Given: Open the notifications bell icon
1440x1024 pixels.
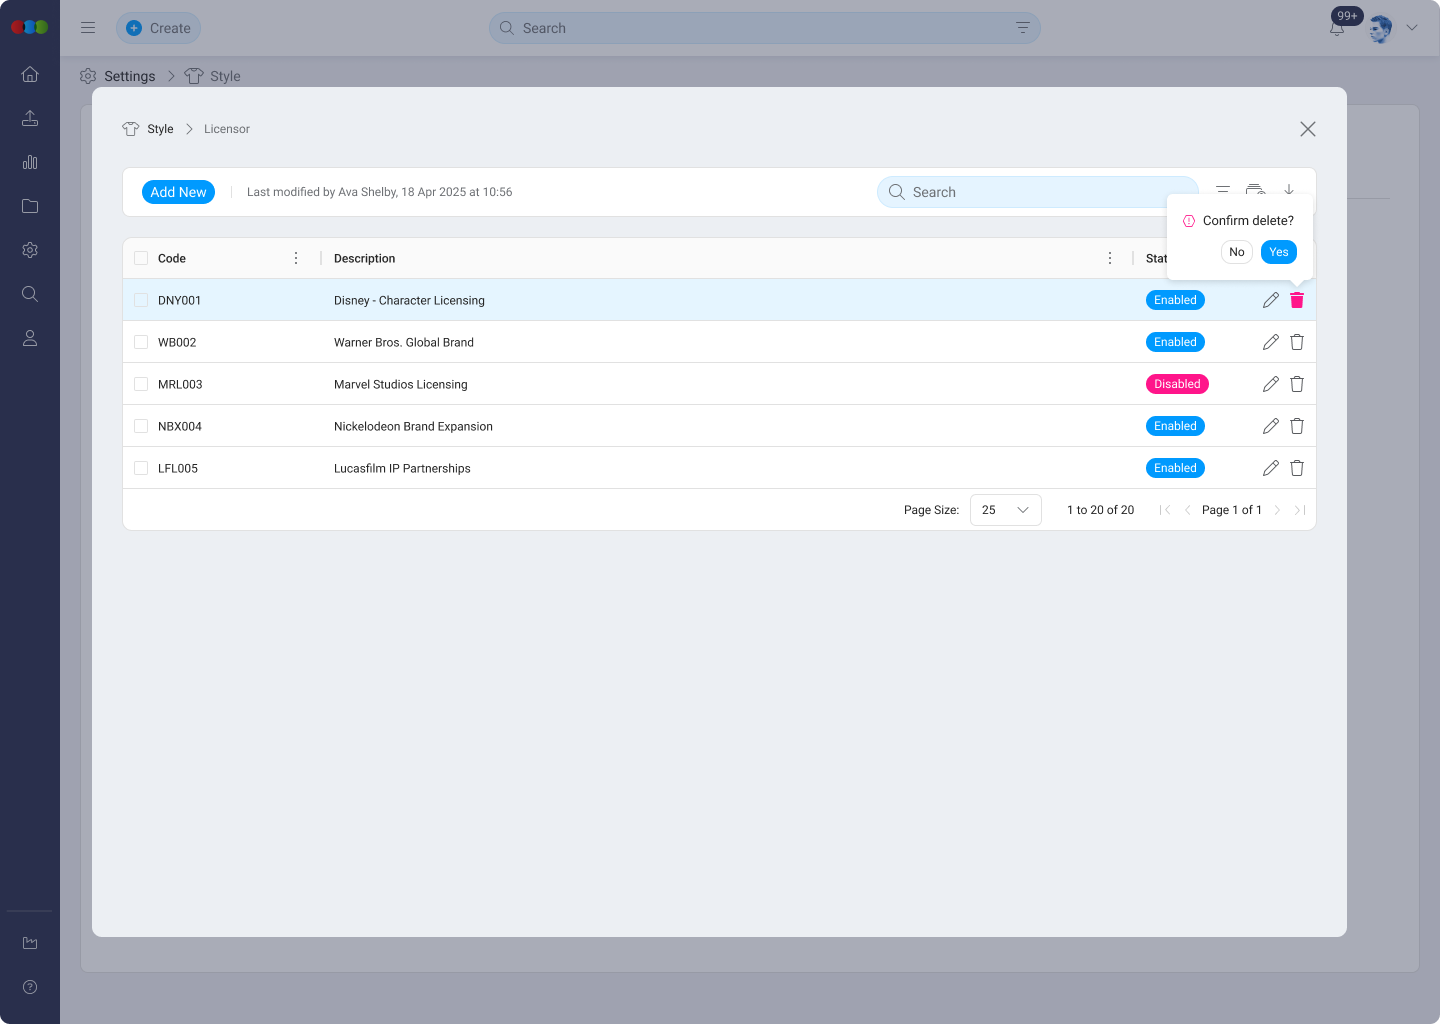Looking at the screenshot, I should tap(1337, 28).
